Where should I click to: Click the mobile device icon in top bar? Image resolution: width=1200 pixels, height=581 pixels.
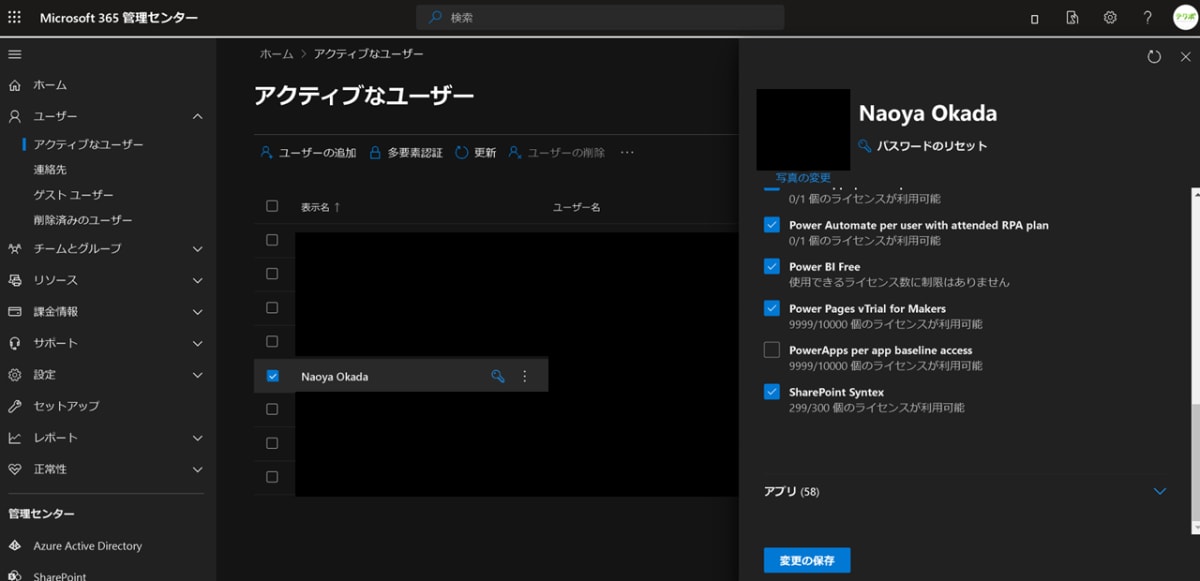1034,18
